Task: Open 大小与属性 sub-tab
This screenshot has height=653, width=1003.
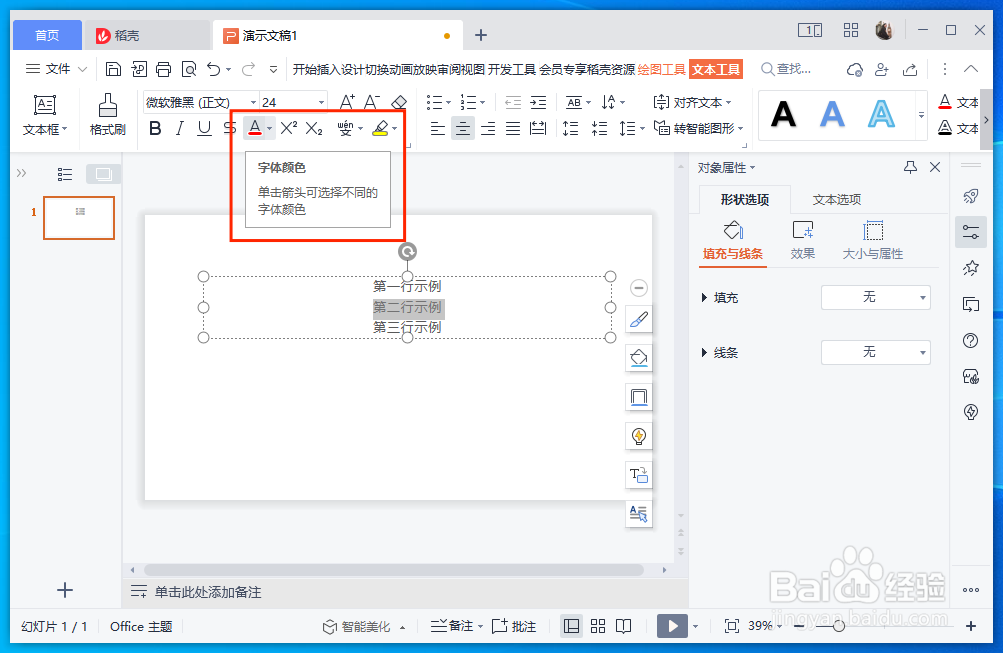Action: click(873, 240)
